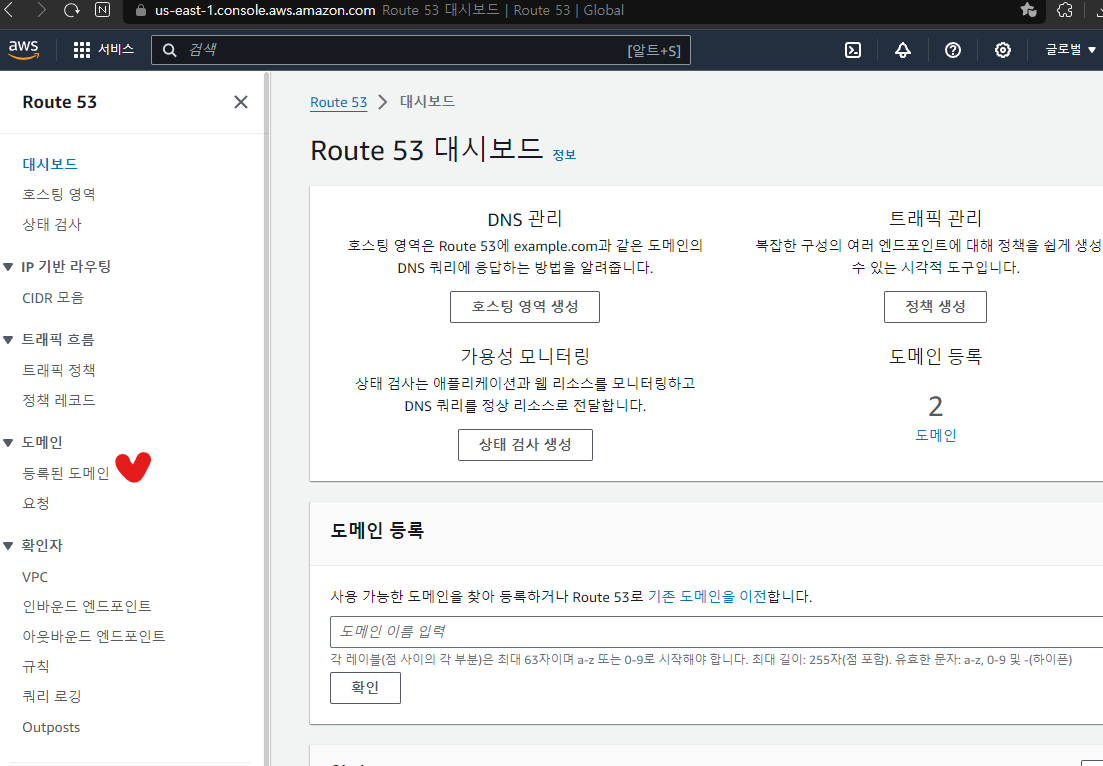Click the Route 53 breadcrumb link
The image size is (1103, 766).
click(338, 102)
